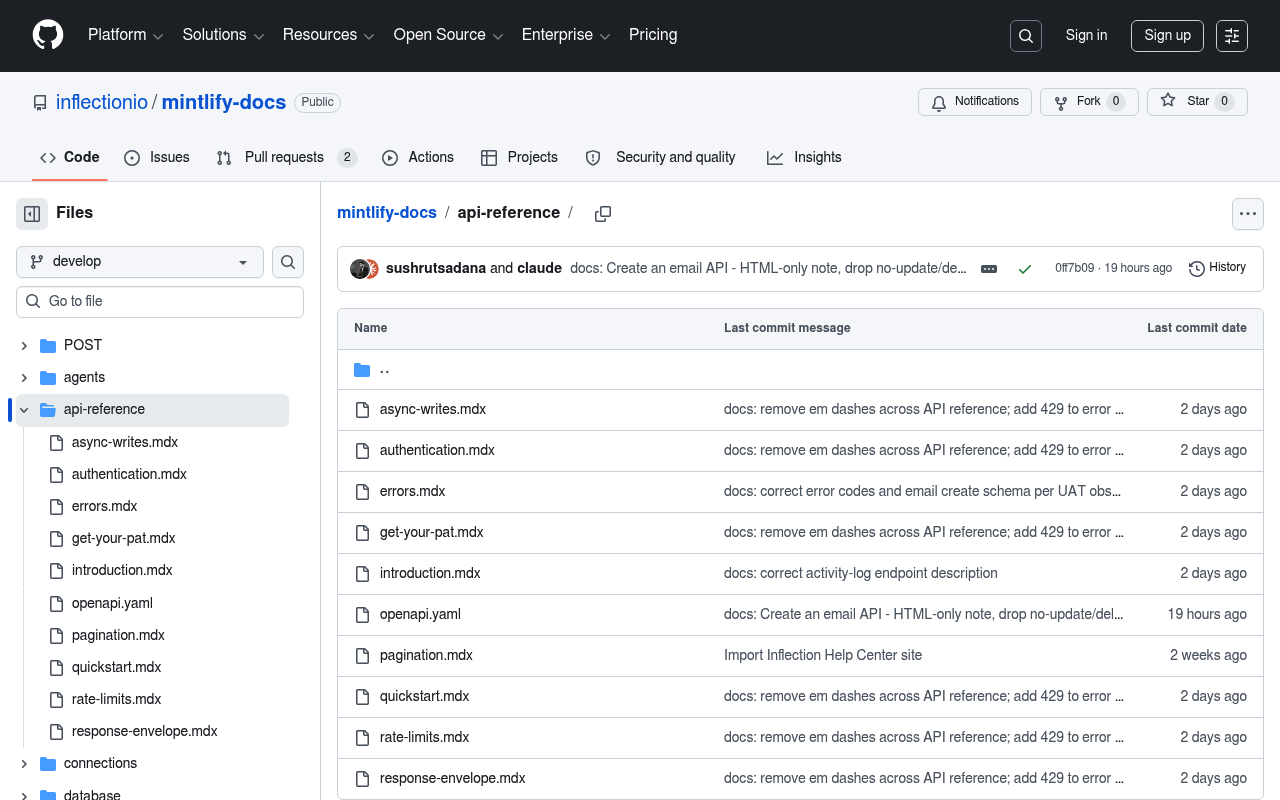Switch to Pull requests tab
Screen dimensions: 1280x800
coord(287,158)
